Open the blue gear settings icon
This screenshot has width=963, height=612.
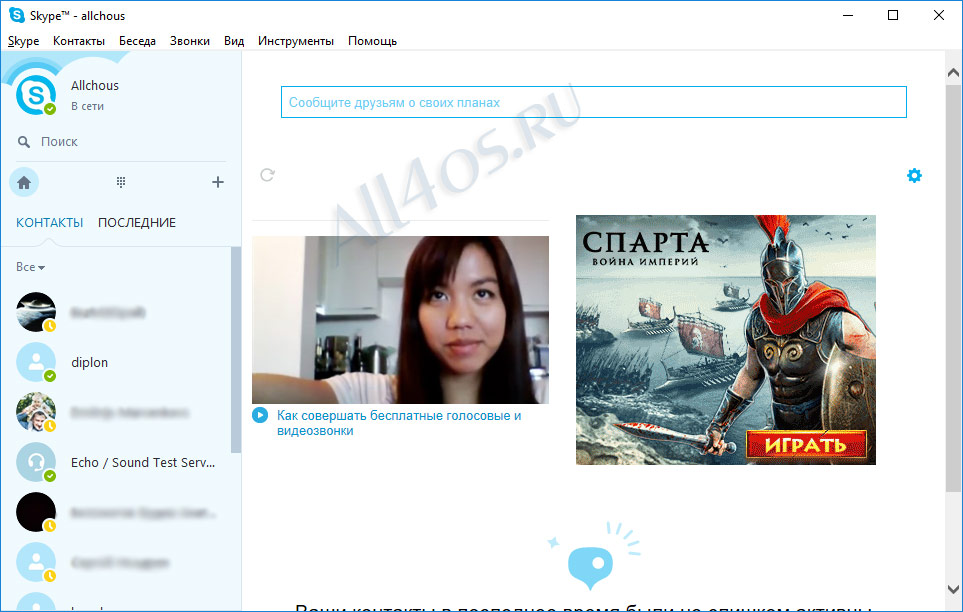[914, 176]
